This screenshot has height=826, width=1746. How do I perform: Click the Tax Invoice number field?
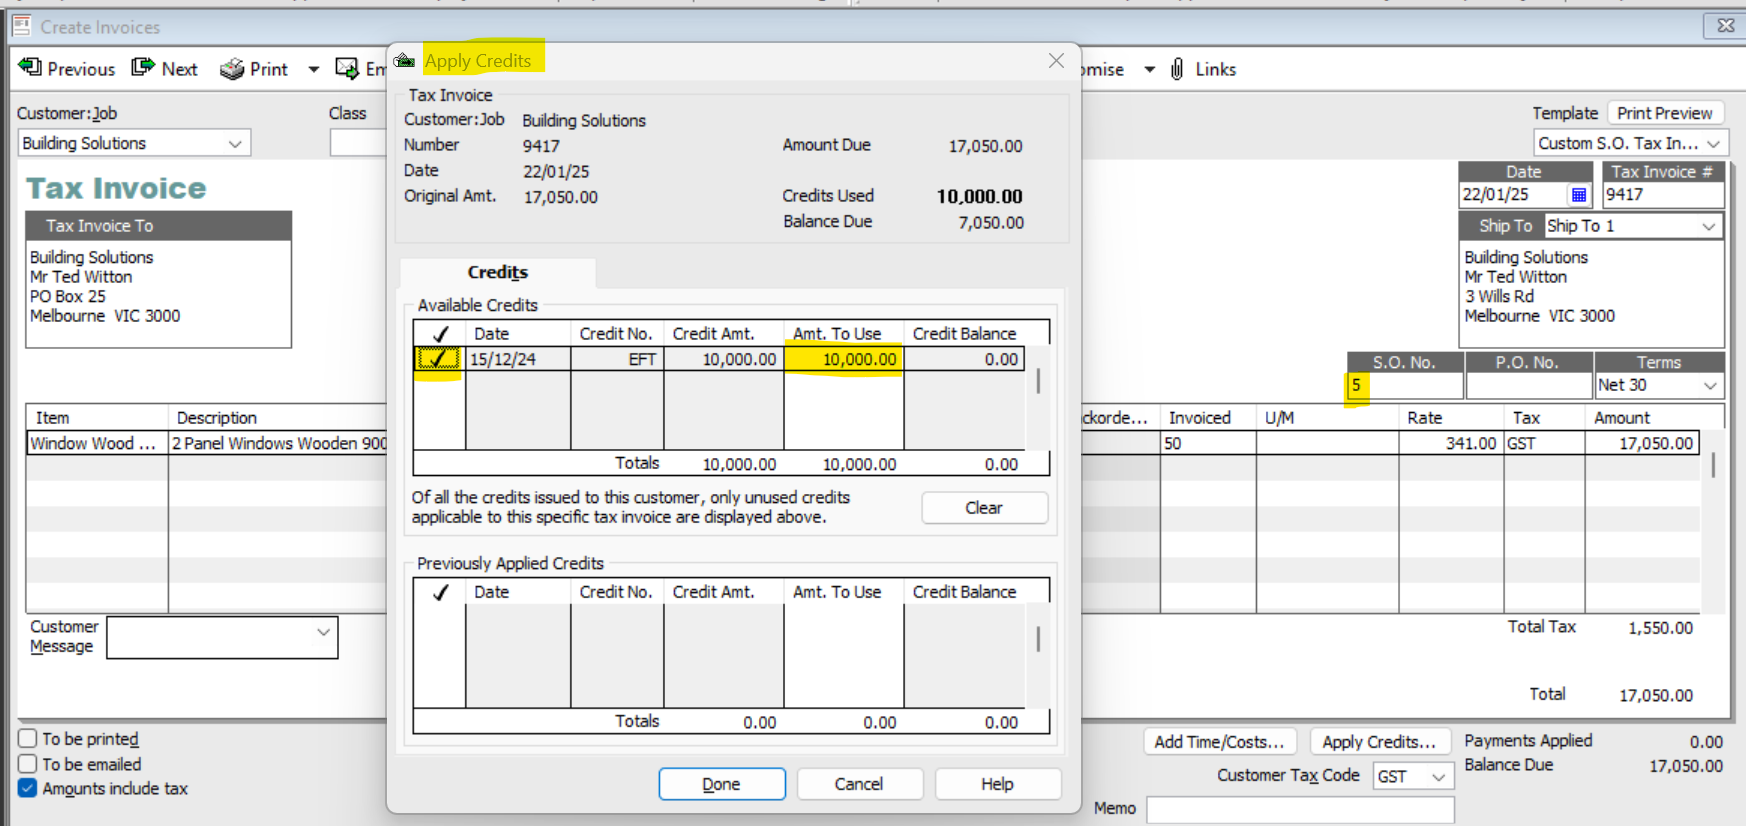point(1663,195)
